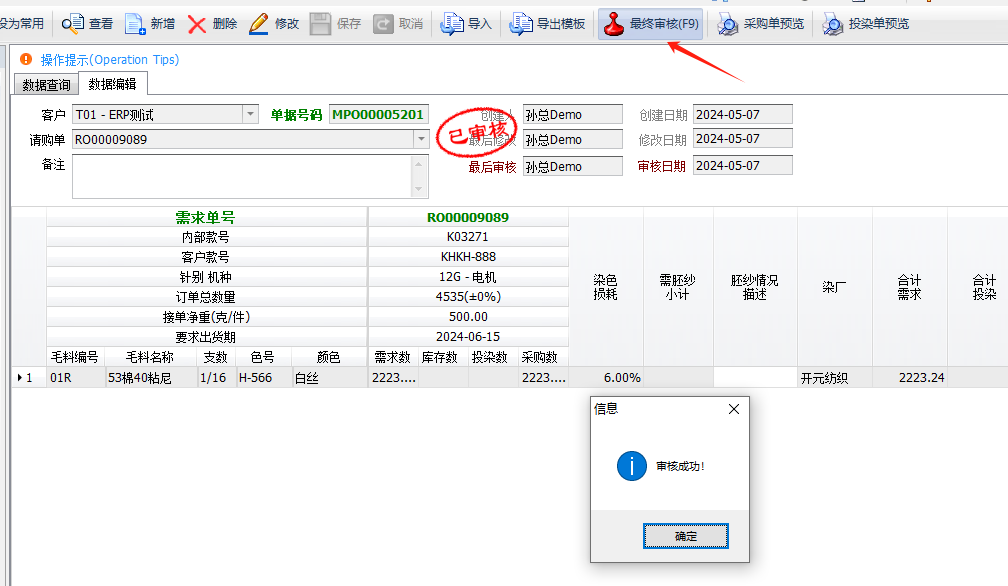Viewport: 1008px width, 586px height.
Task: Click the red X 删除 delete icon
Action: click(x=197, y=24)
